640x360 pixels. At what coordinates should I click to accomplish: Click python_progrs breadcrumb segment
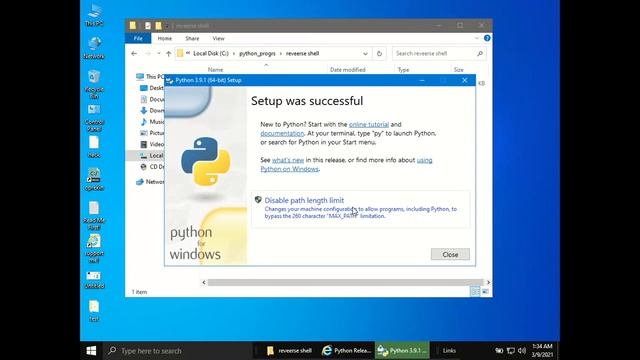point(257,53)
